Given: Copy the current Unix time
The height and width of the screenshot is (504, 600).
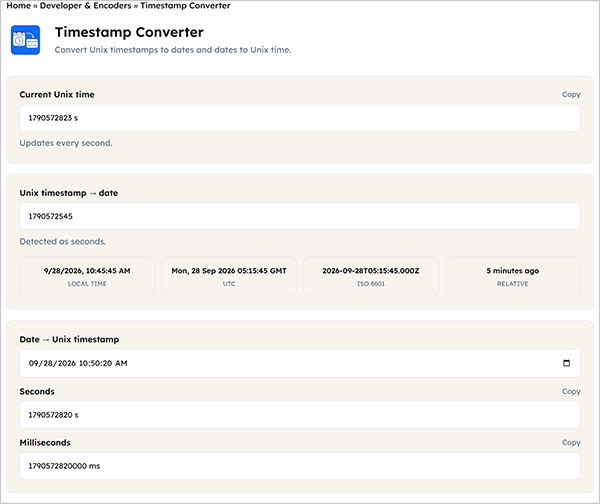Looking at the screenshot, I should pyautogui.click(x=571, y=95).
